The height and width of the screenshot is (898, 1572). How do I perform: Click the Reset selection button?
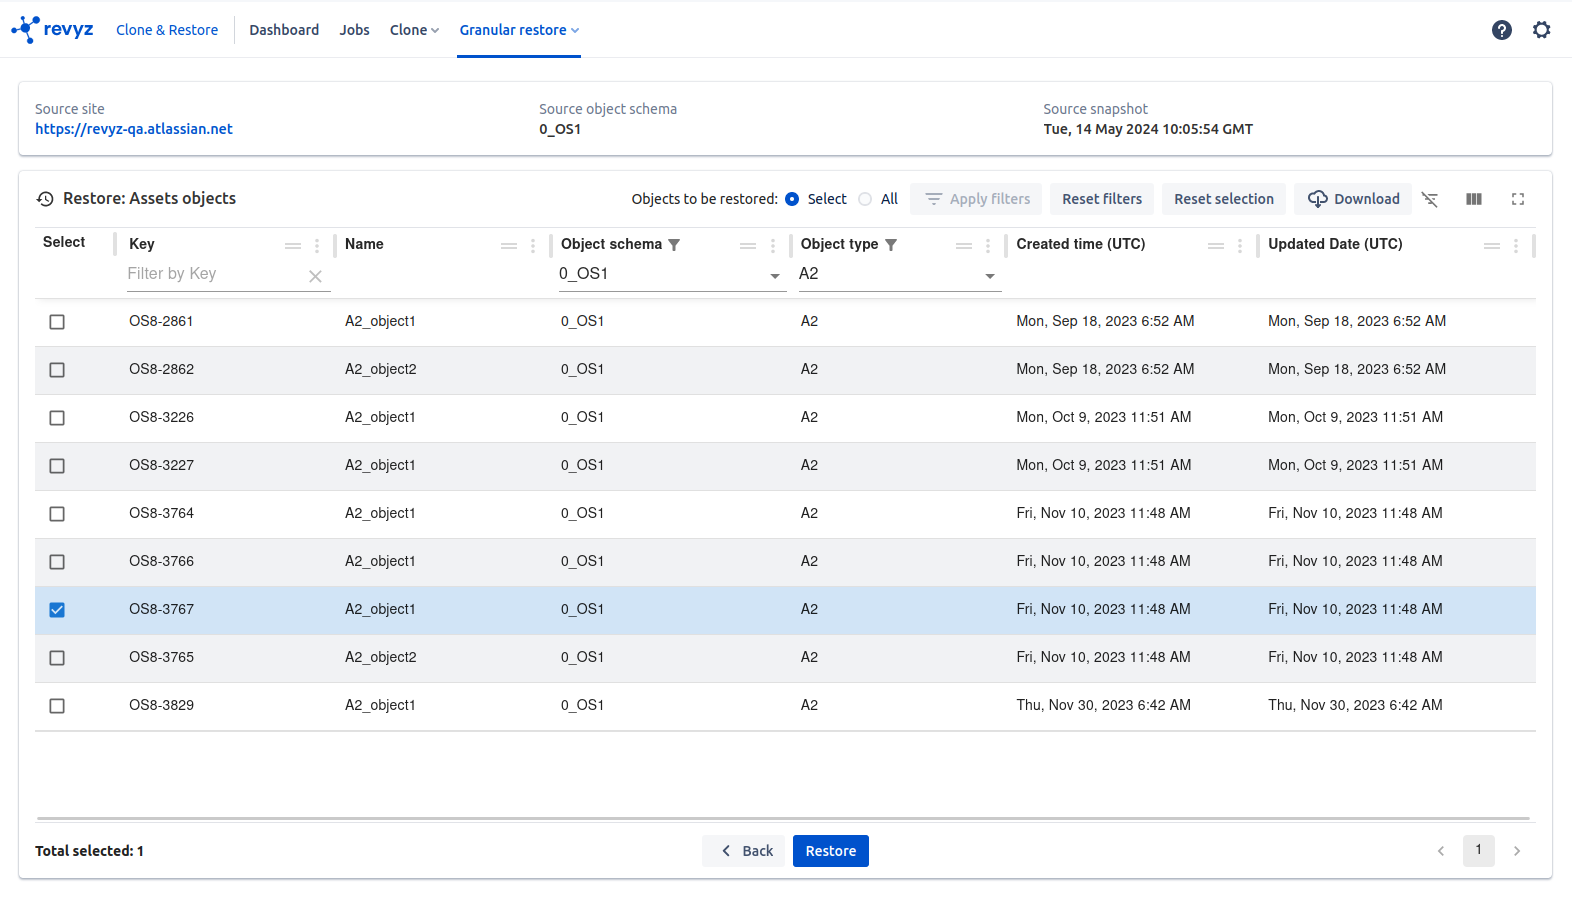[1224, 199]
